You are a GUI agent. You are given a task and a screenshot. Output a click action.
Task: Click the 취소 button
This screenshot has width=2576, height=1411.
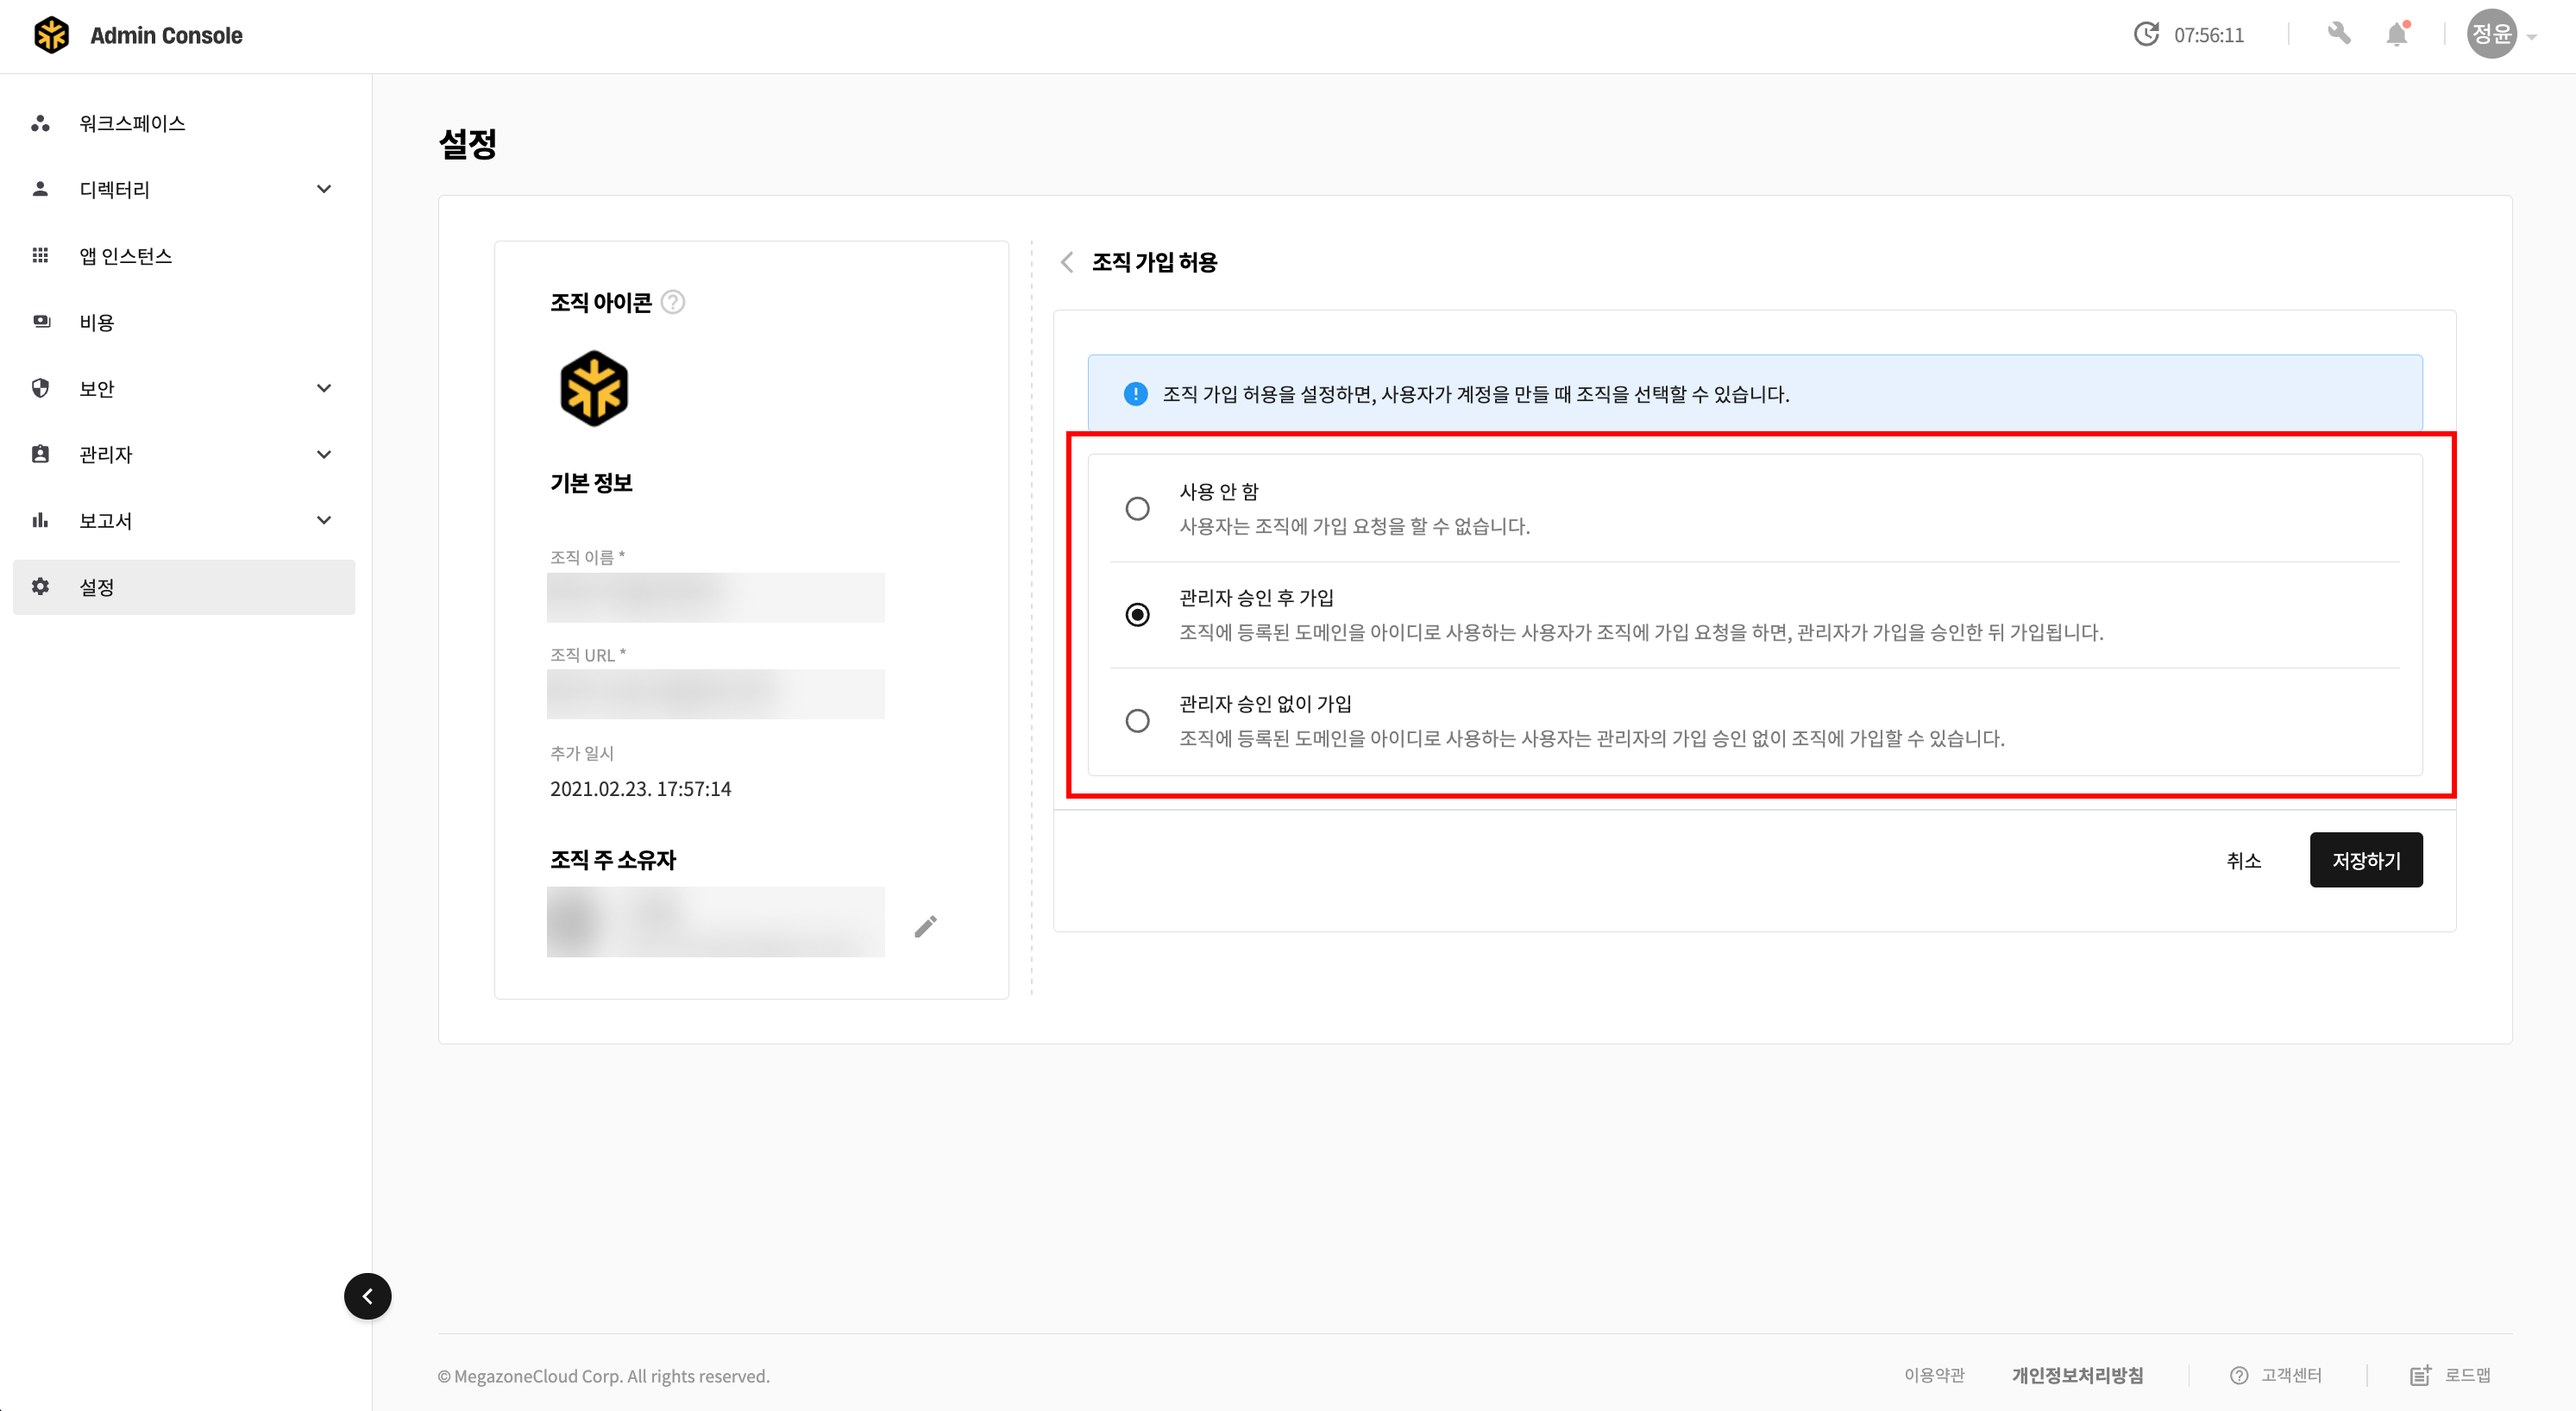[2243, 860]
